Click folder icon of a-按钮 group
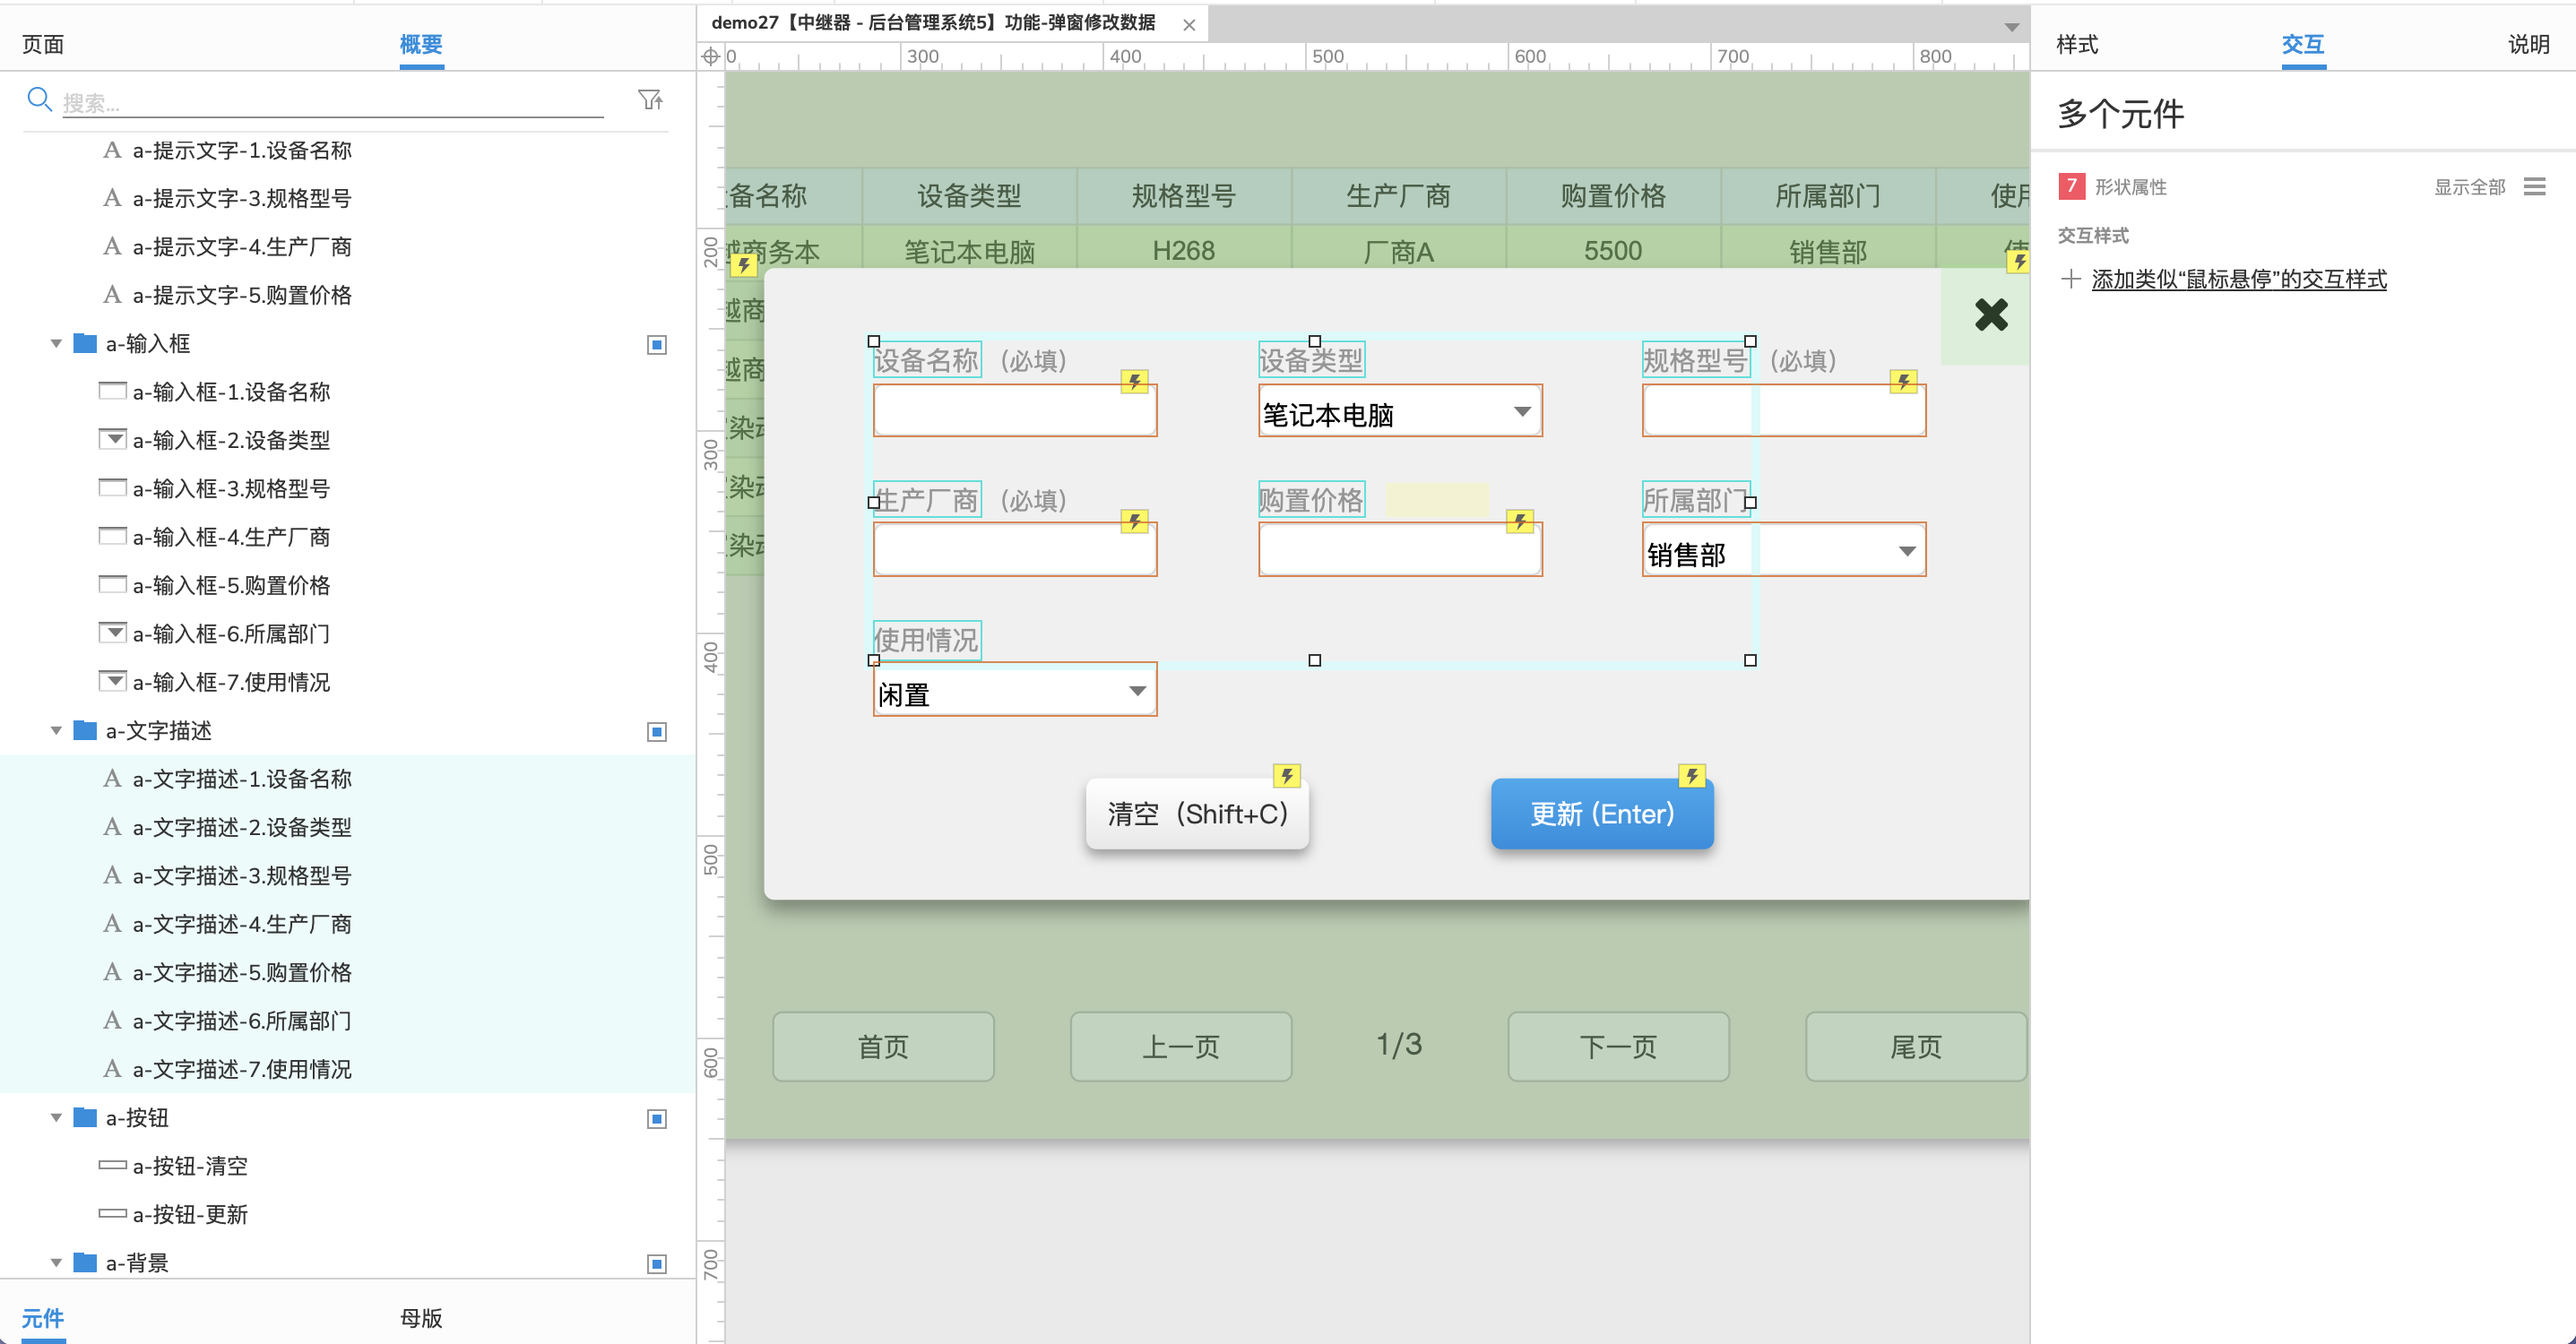This screenshot has height=1344, width=2576. pyautogui.click(x=85, y=1117)
